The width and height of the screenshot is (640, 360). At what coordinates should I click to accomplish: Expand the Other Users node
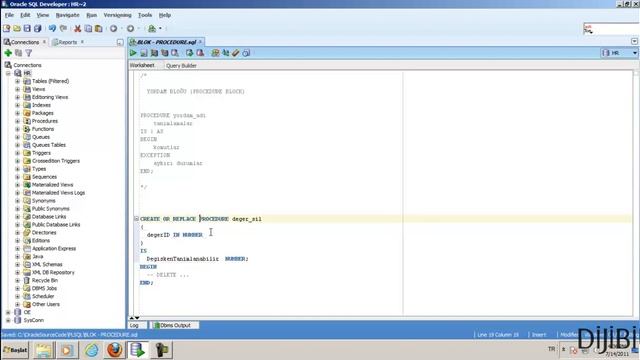click(18, 304)
